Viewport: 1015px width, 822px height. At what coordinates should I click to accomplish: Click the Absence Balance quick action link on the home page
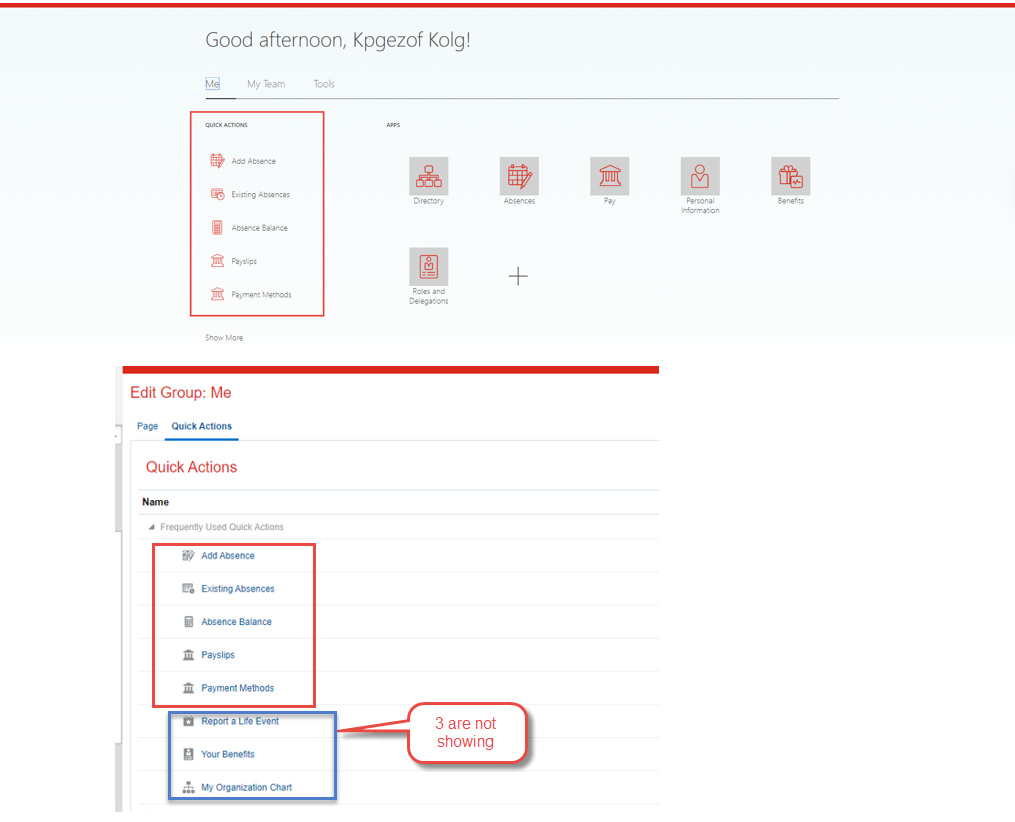click(x=260, y=228)
